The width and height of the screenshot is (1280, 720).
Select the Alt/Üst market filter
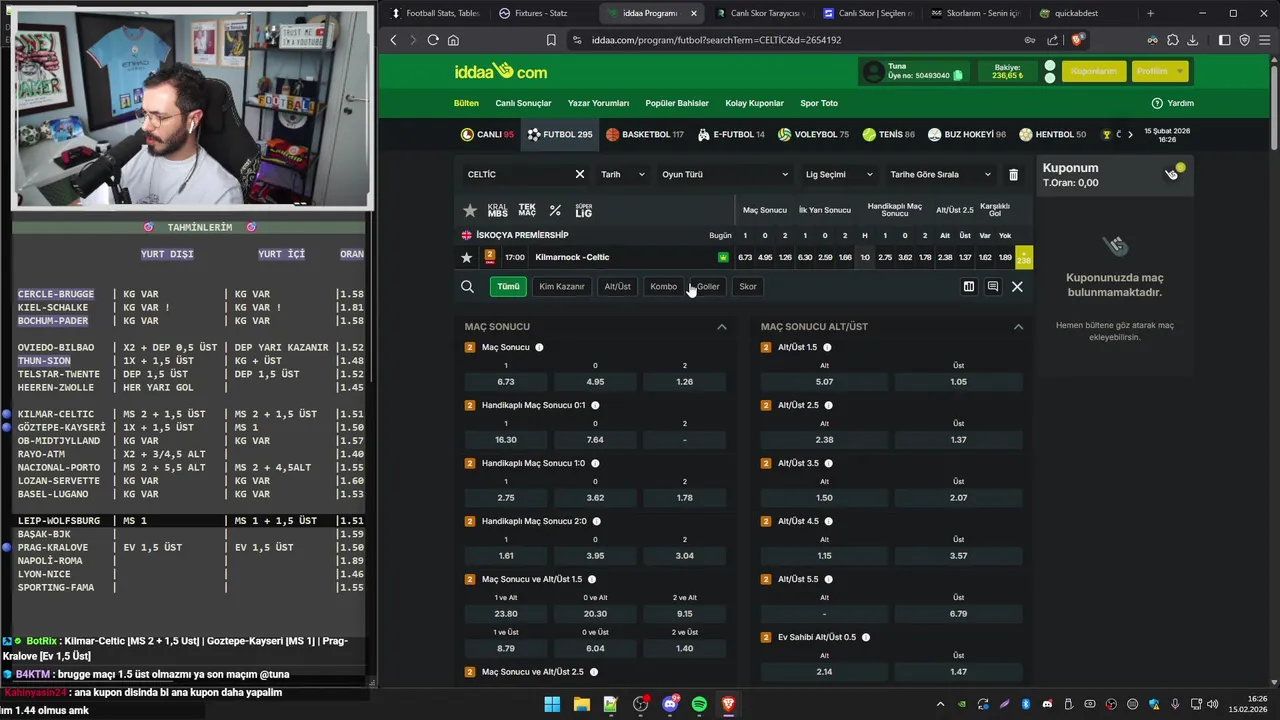tap(618, 287)
